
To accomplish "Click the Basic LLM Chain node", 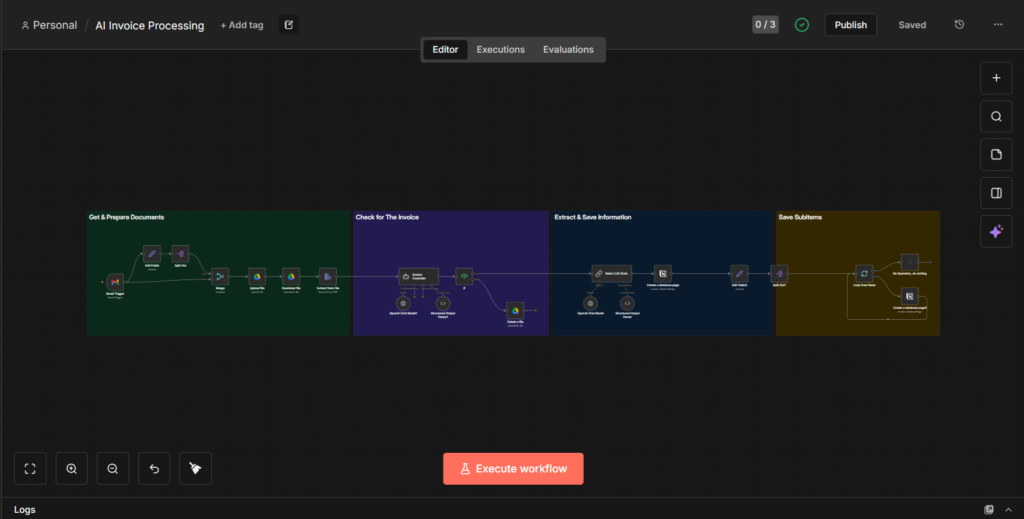I will [610, 273].
